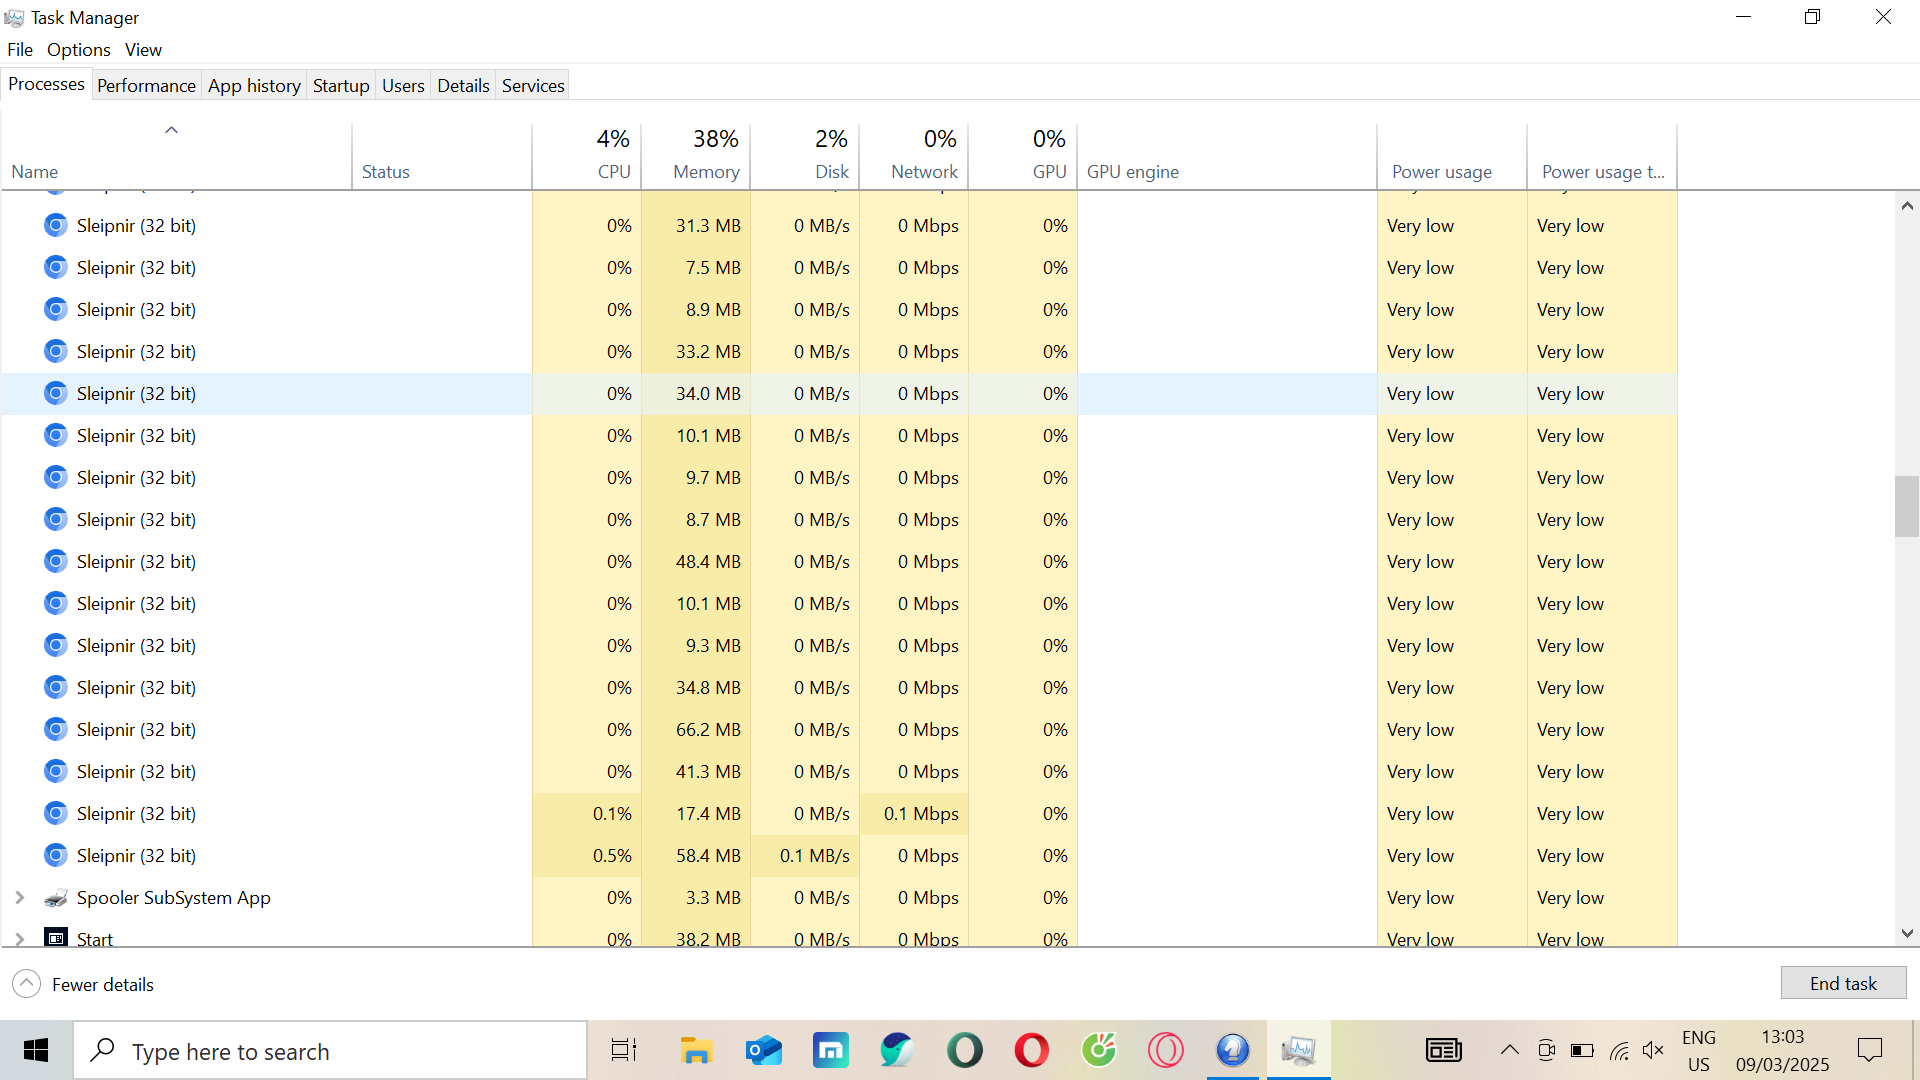
Task: Switch to the Details tab
Action: point(463,86)
